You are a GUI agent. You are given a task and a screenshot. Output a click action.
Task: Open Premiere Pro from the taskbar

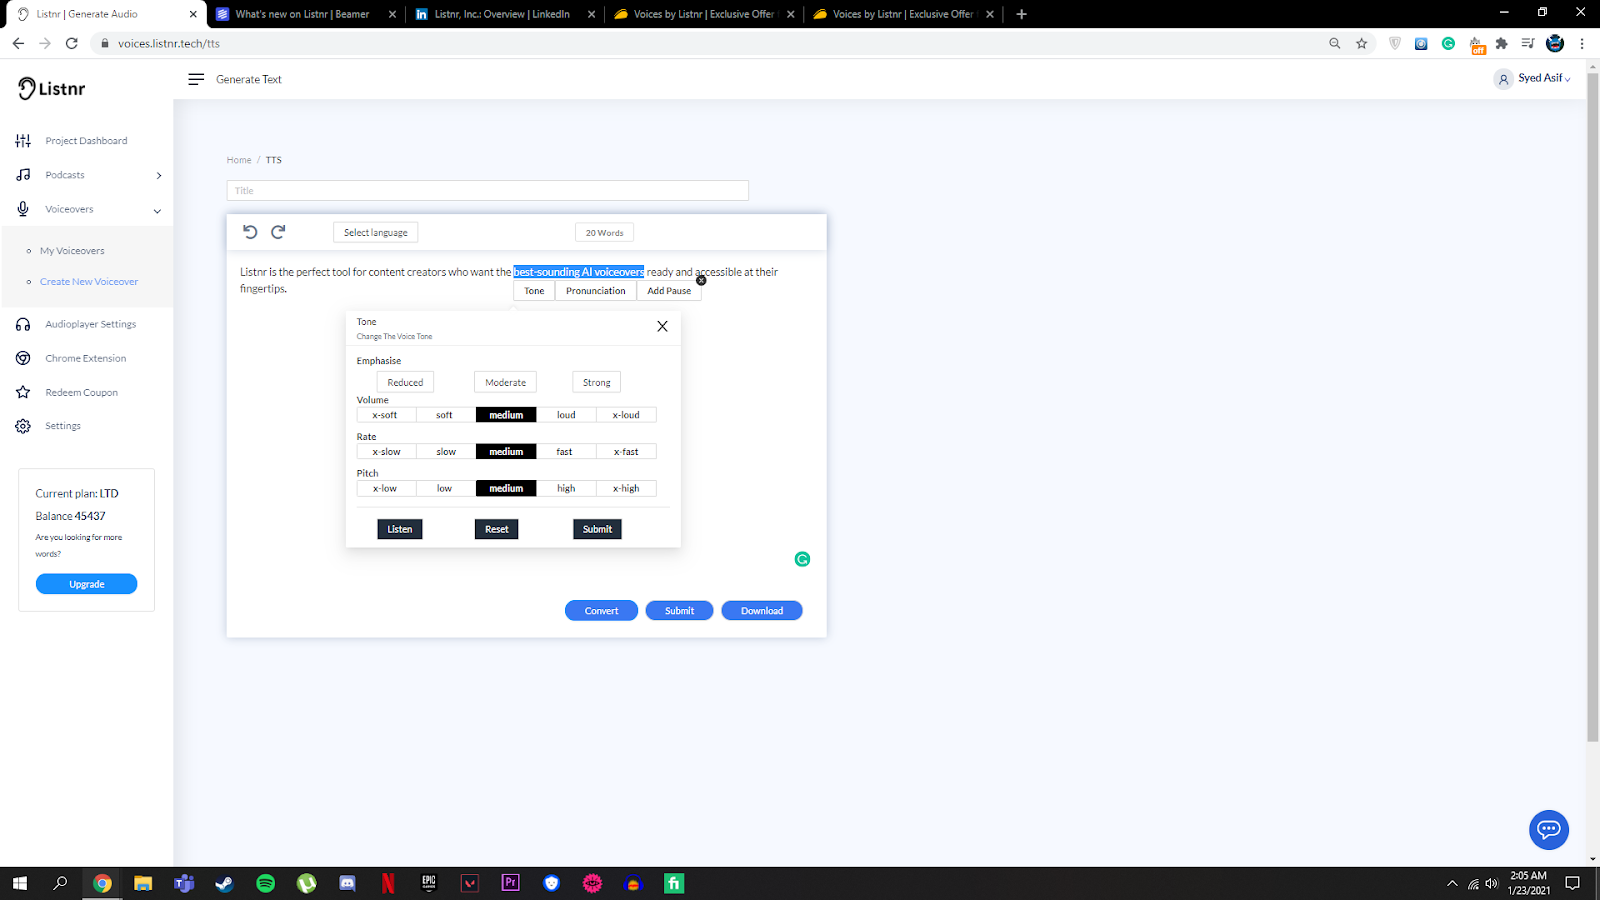[x=510, y=883]
